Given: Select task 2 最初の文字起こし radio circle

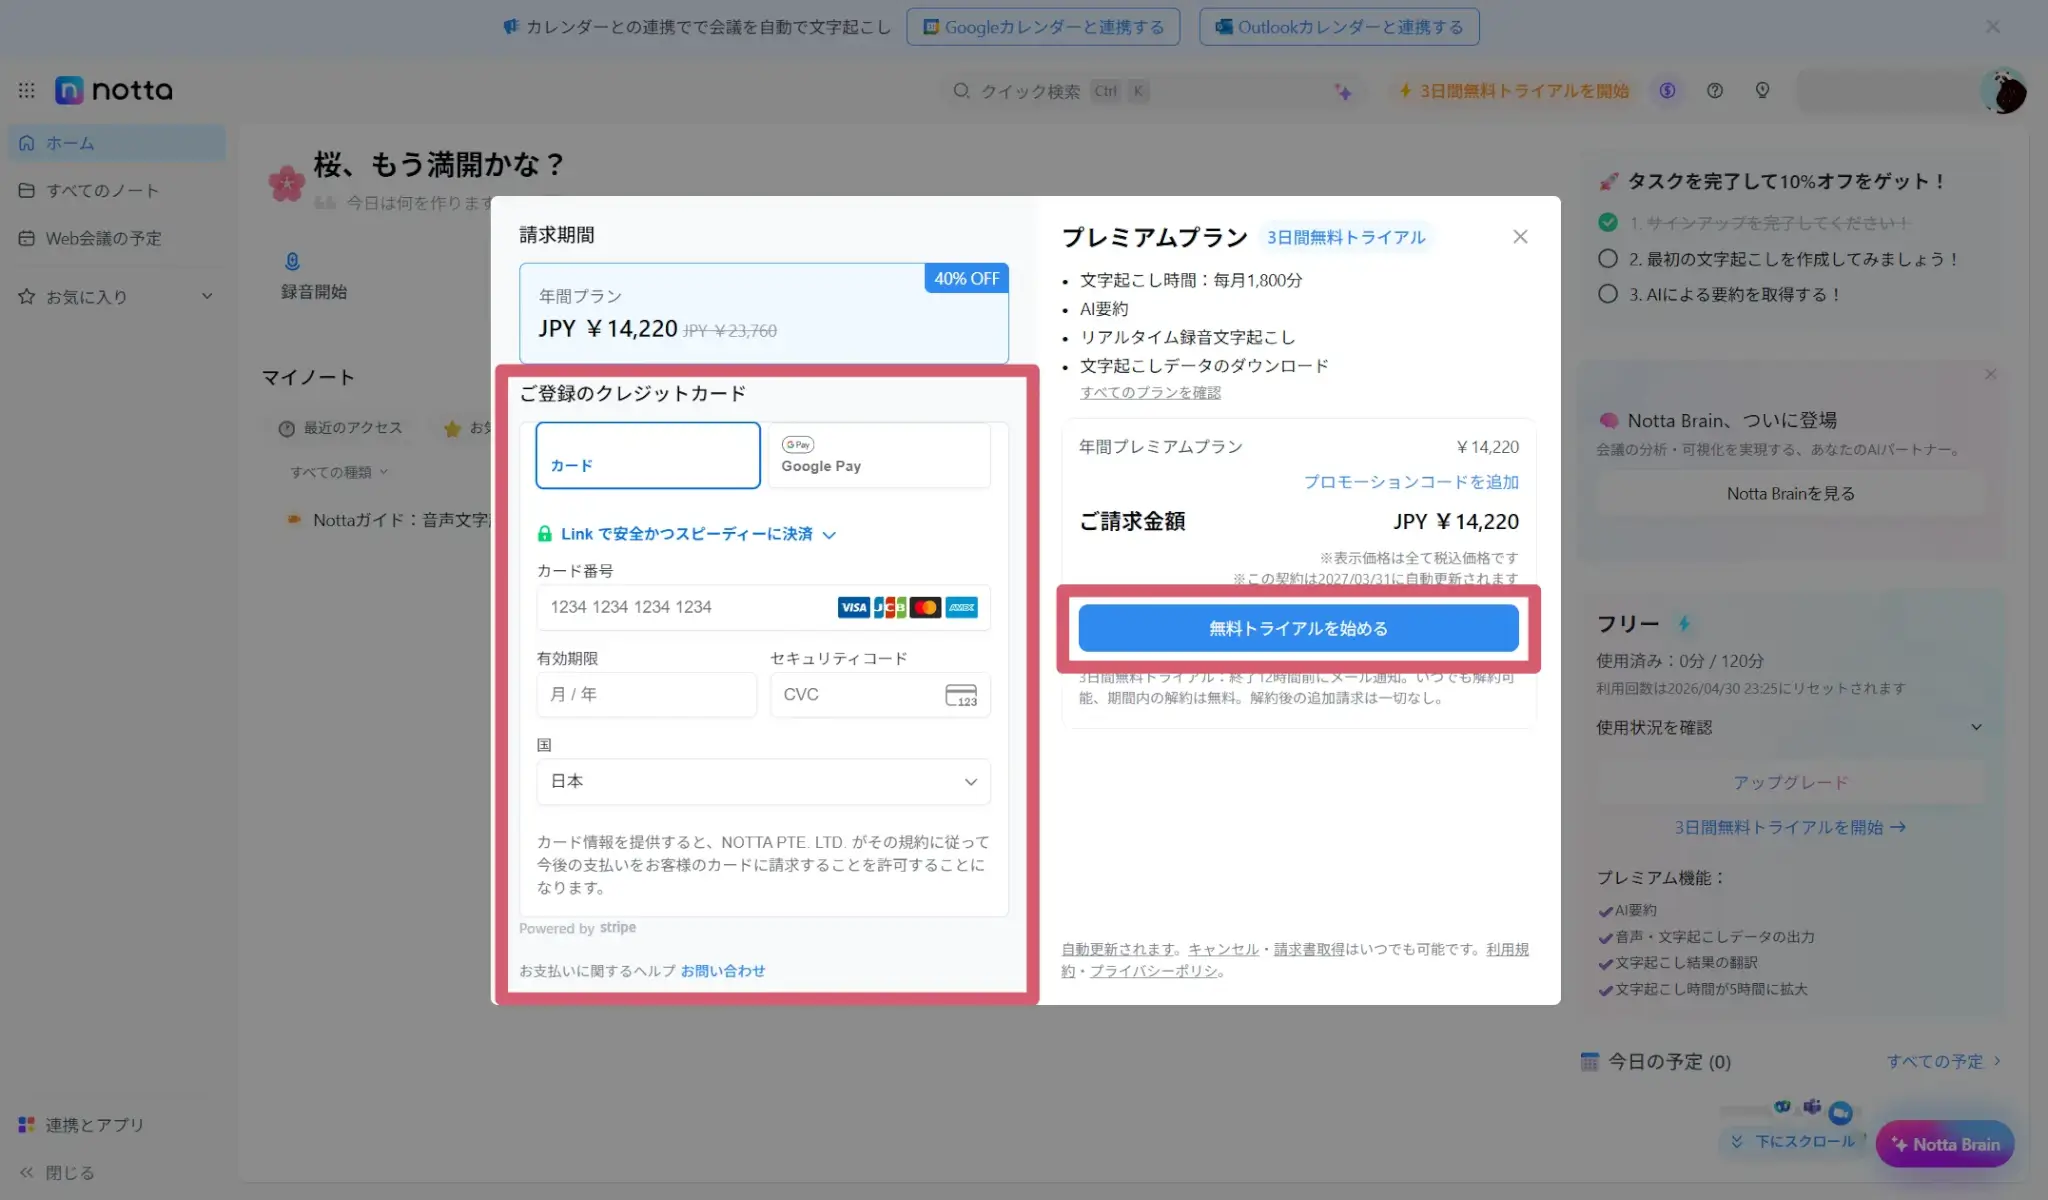Looking at the screenshot, I should click(x=1608, y=259).
